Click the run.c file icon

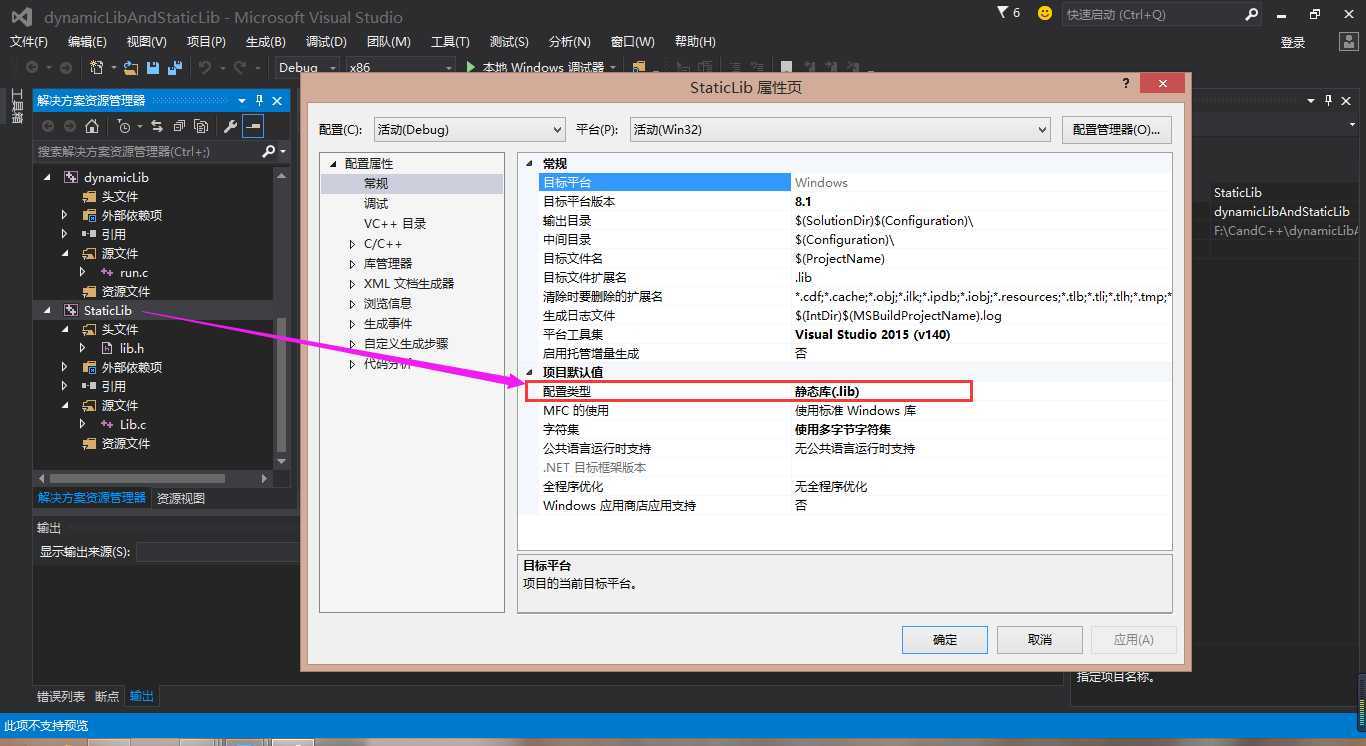tap(109, 272)
